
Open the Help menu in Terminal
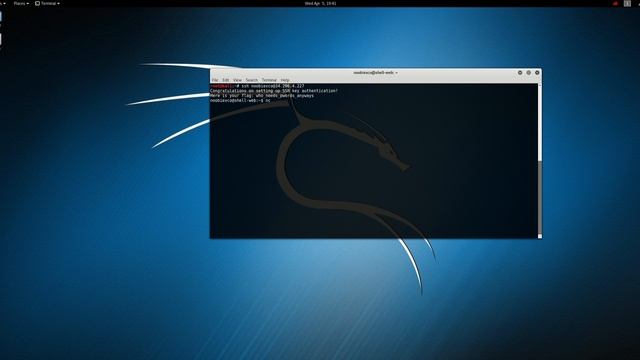(285, 80)
